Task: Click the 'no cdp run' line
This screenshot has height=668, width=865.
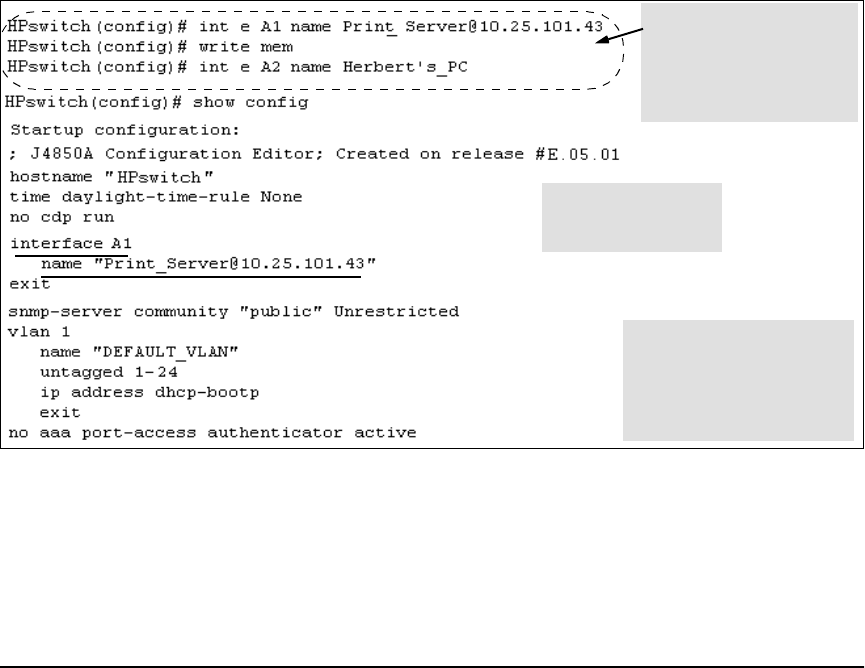Action: 62,217
